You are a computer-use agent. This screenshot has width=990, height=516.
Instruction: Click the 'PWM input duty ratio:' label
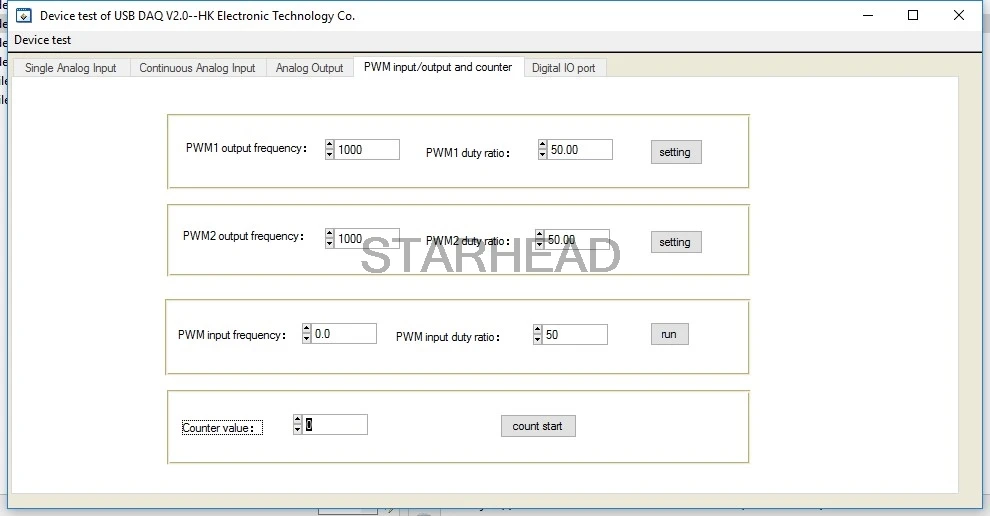click(x=448, y=337)
